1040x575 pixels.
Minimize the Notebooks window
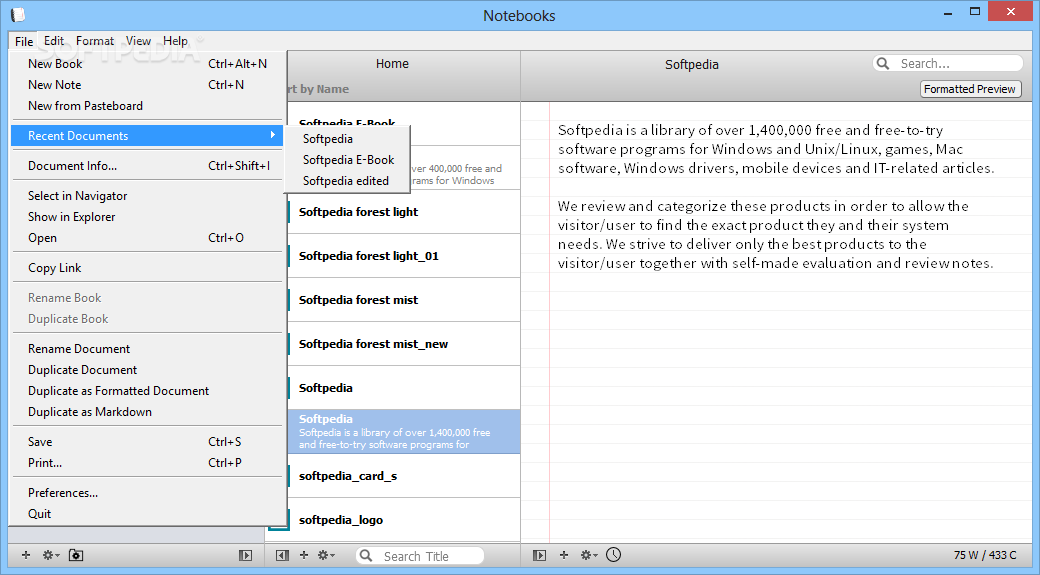click(948, 12)
